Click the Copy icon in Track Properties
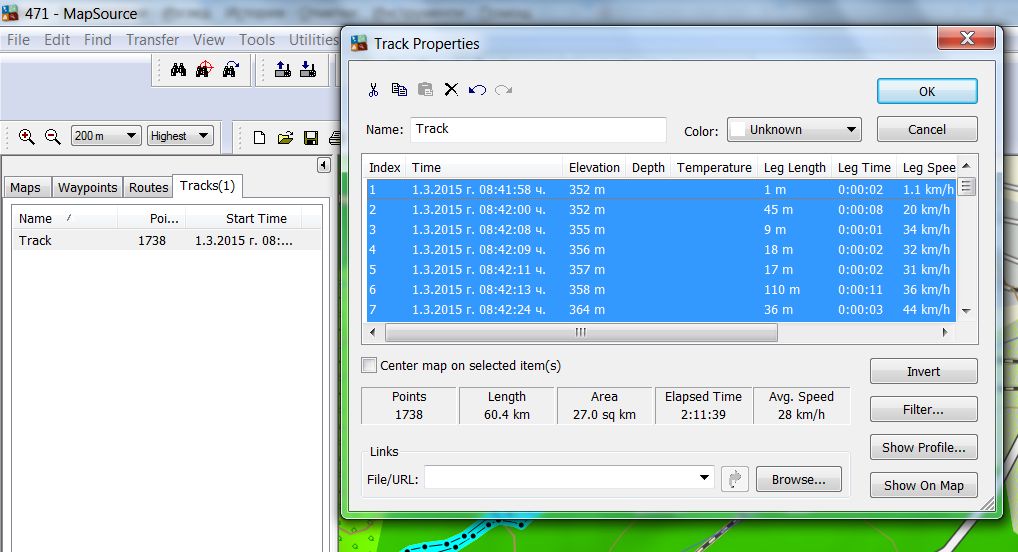Screen dimensions: 1018x552 pos(399,90)
